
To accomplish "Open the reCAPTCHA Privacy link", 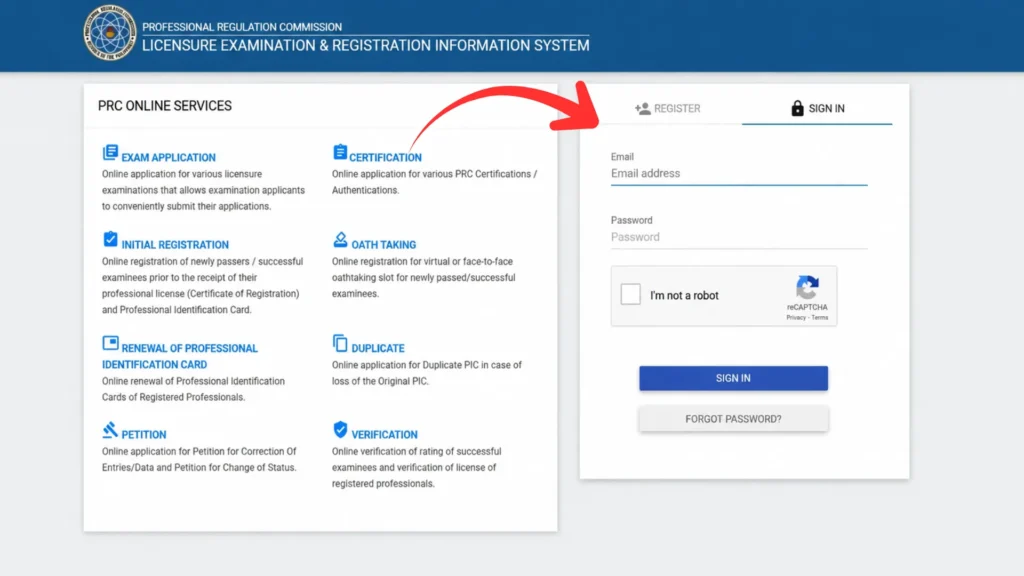I will [795, 317].
